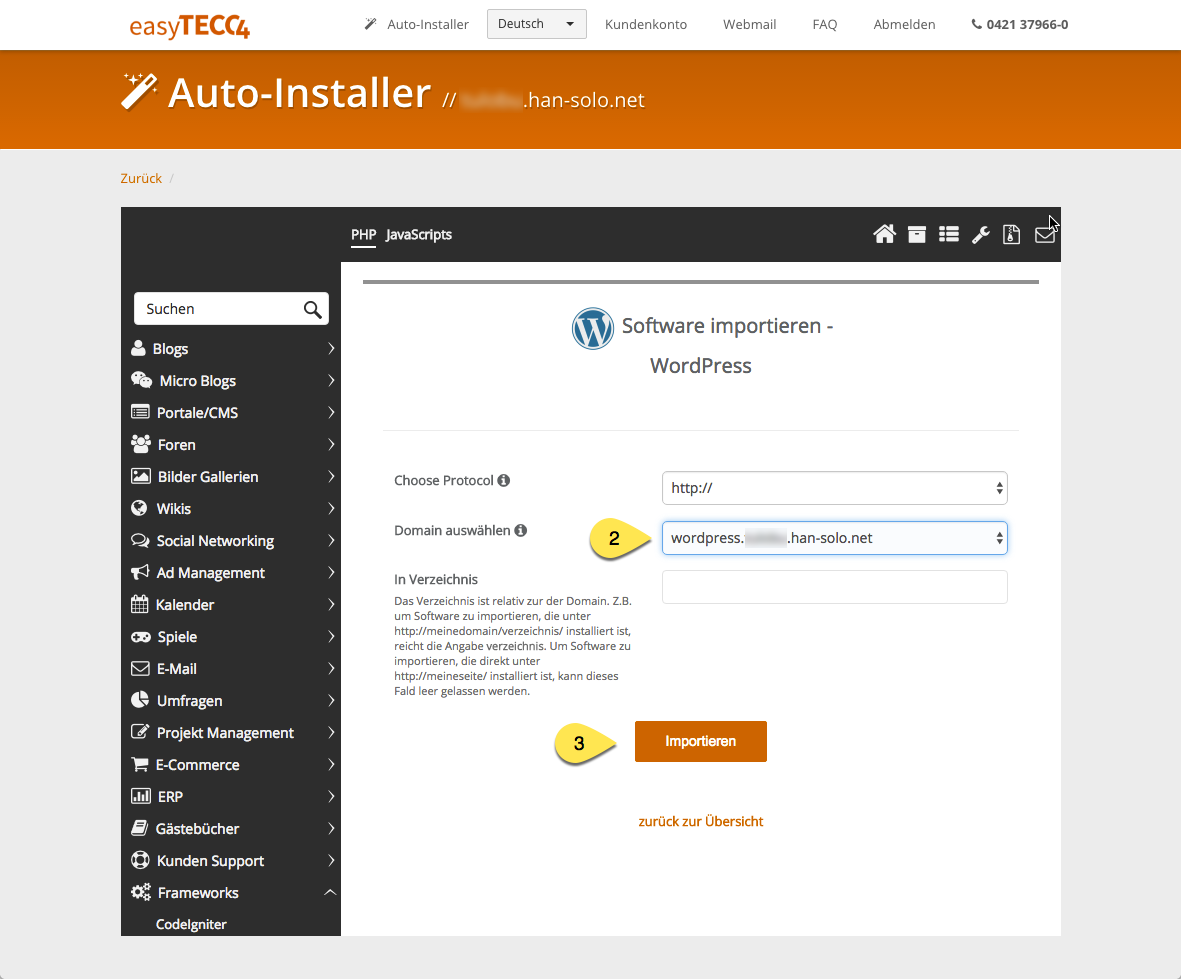
Task: Open the Domain auswählen dropdown
Action: click(835, 538)
